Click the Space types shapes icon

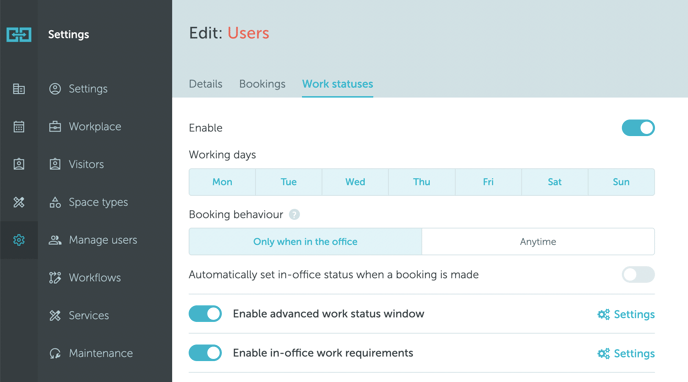[55, 202]
